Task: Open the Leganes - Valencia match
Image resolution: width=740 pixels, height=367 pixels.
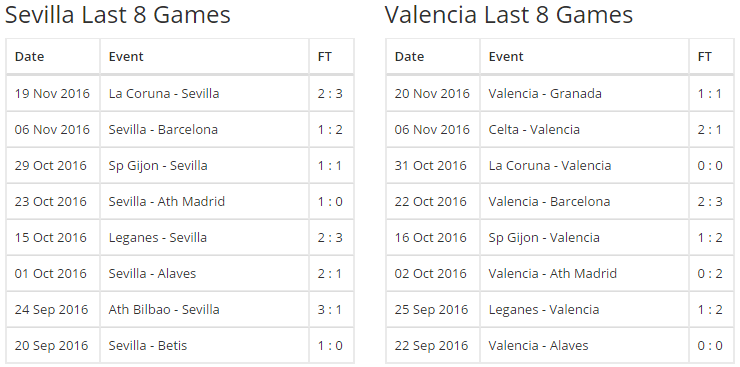Action: 544,309
